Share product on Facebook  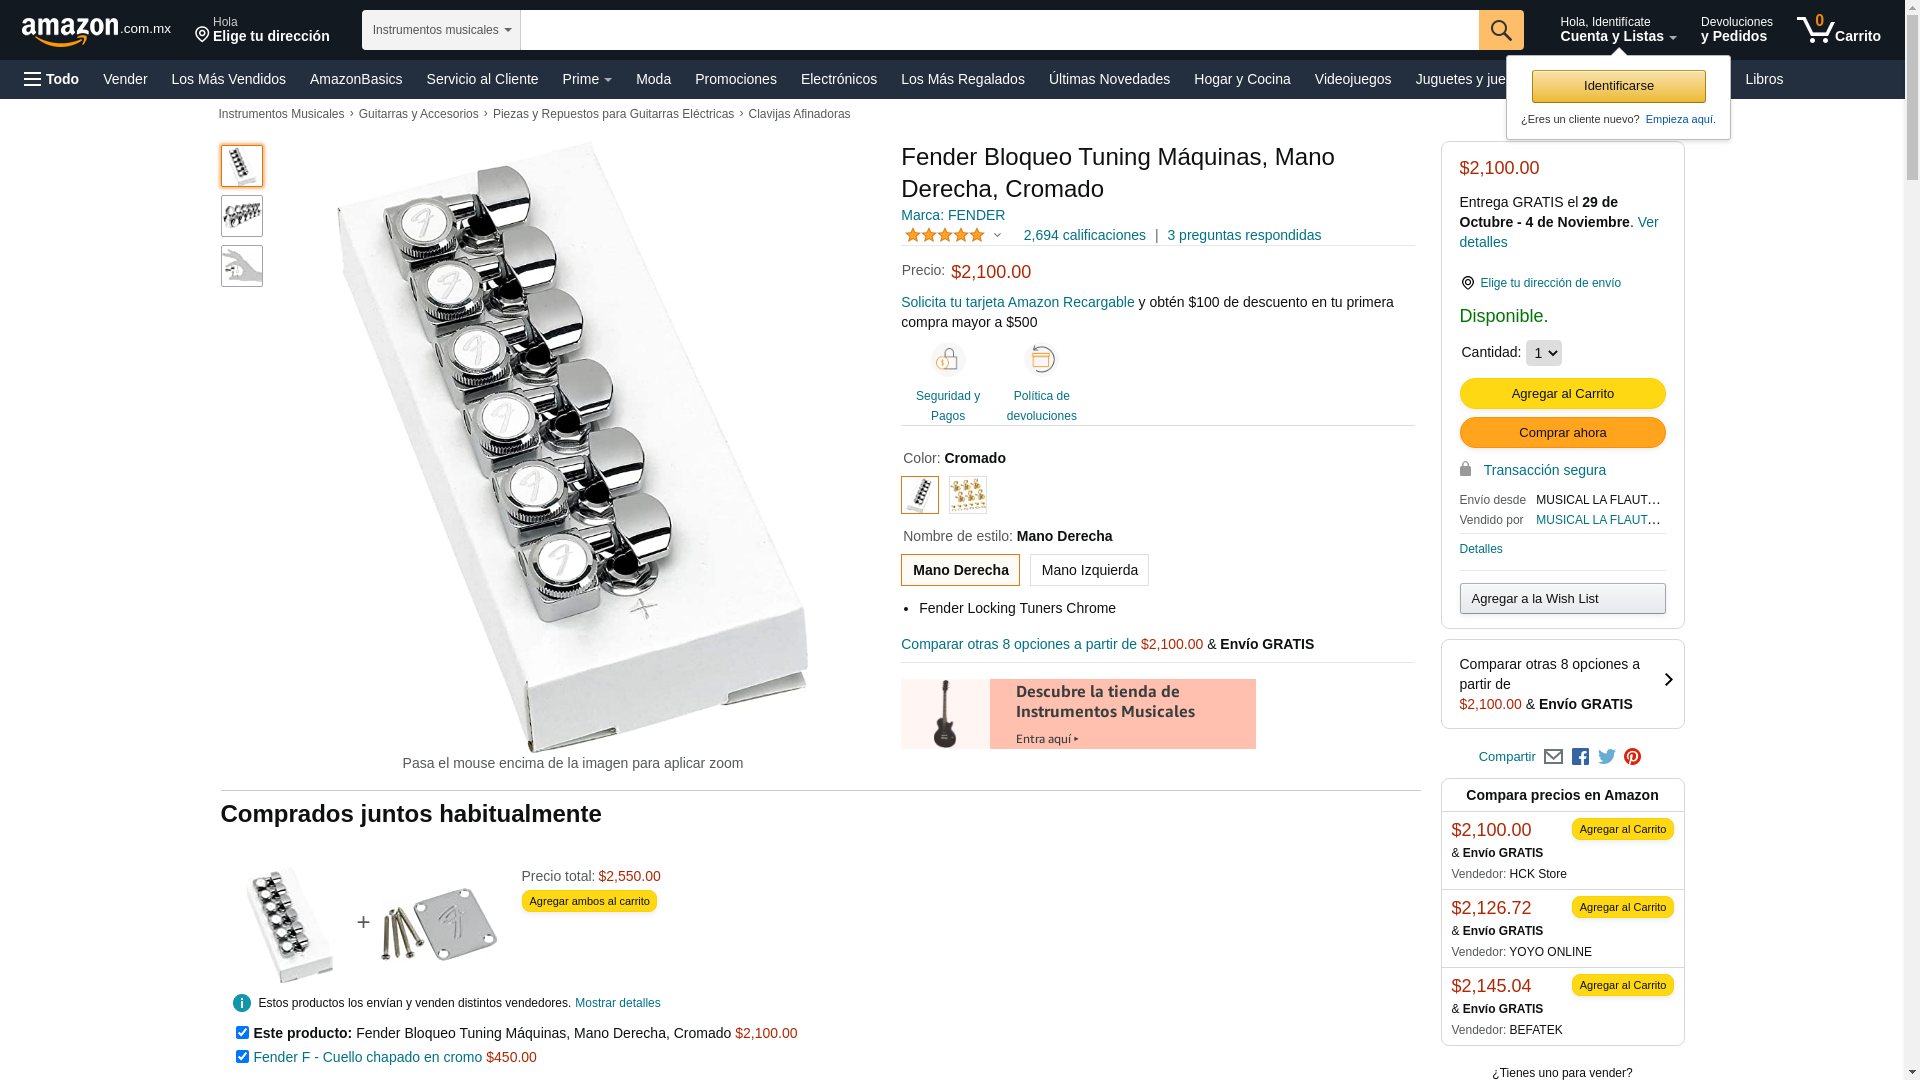[1580, 757]
